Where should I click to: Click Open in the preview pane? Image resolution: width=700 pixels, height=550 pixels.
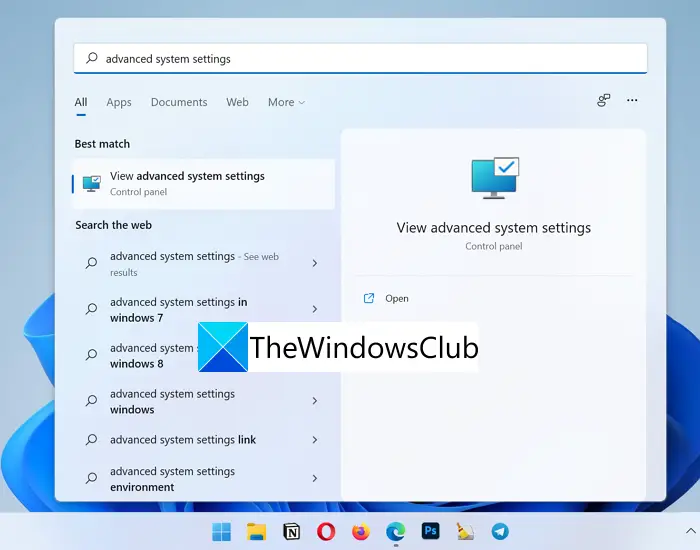(397, 298)
